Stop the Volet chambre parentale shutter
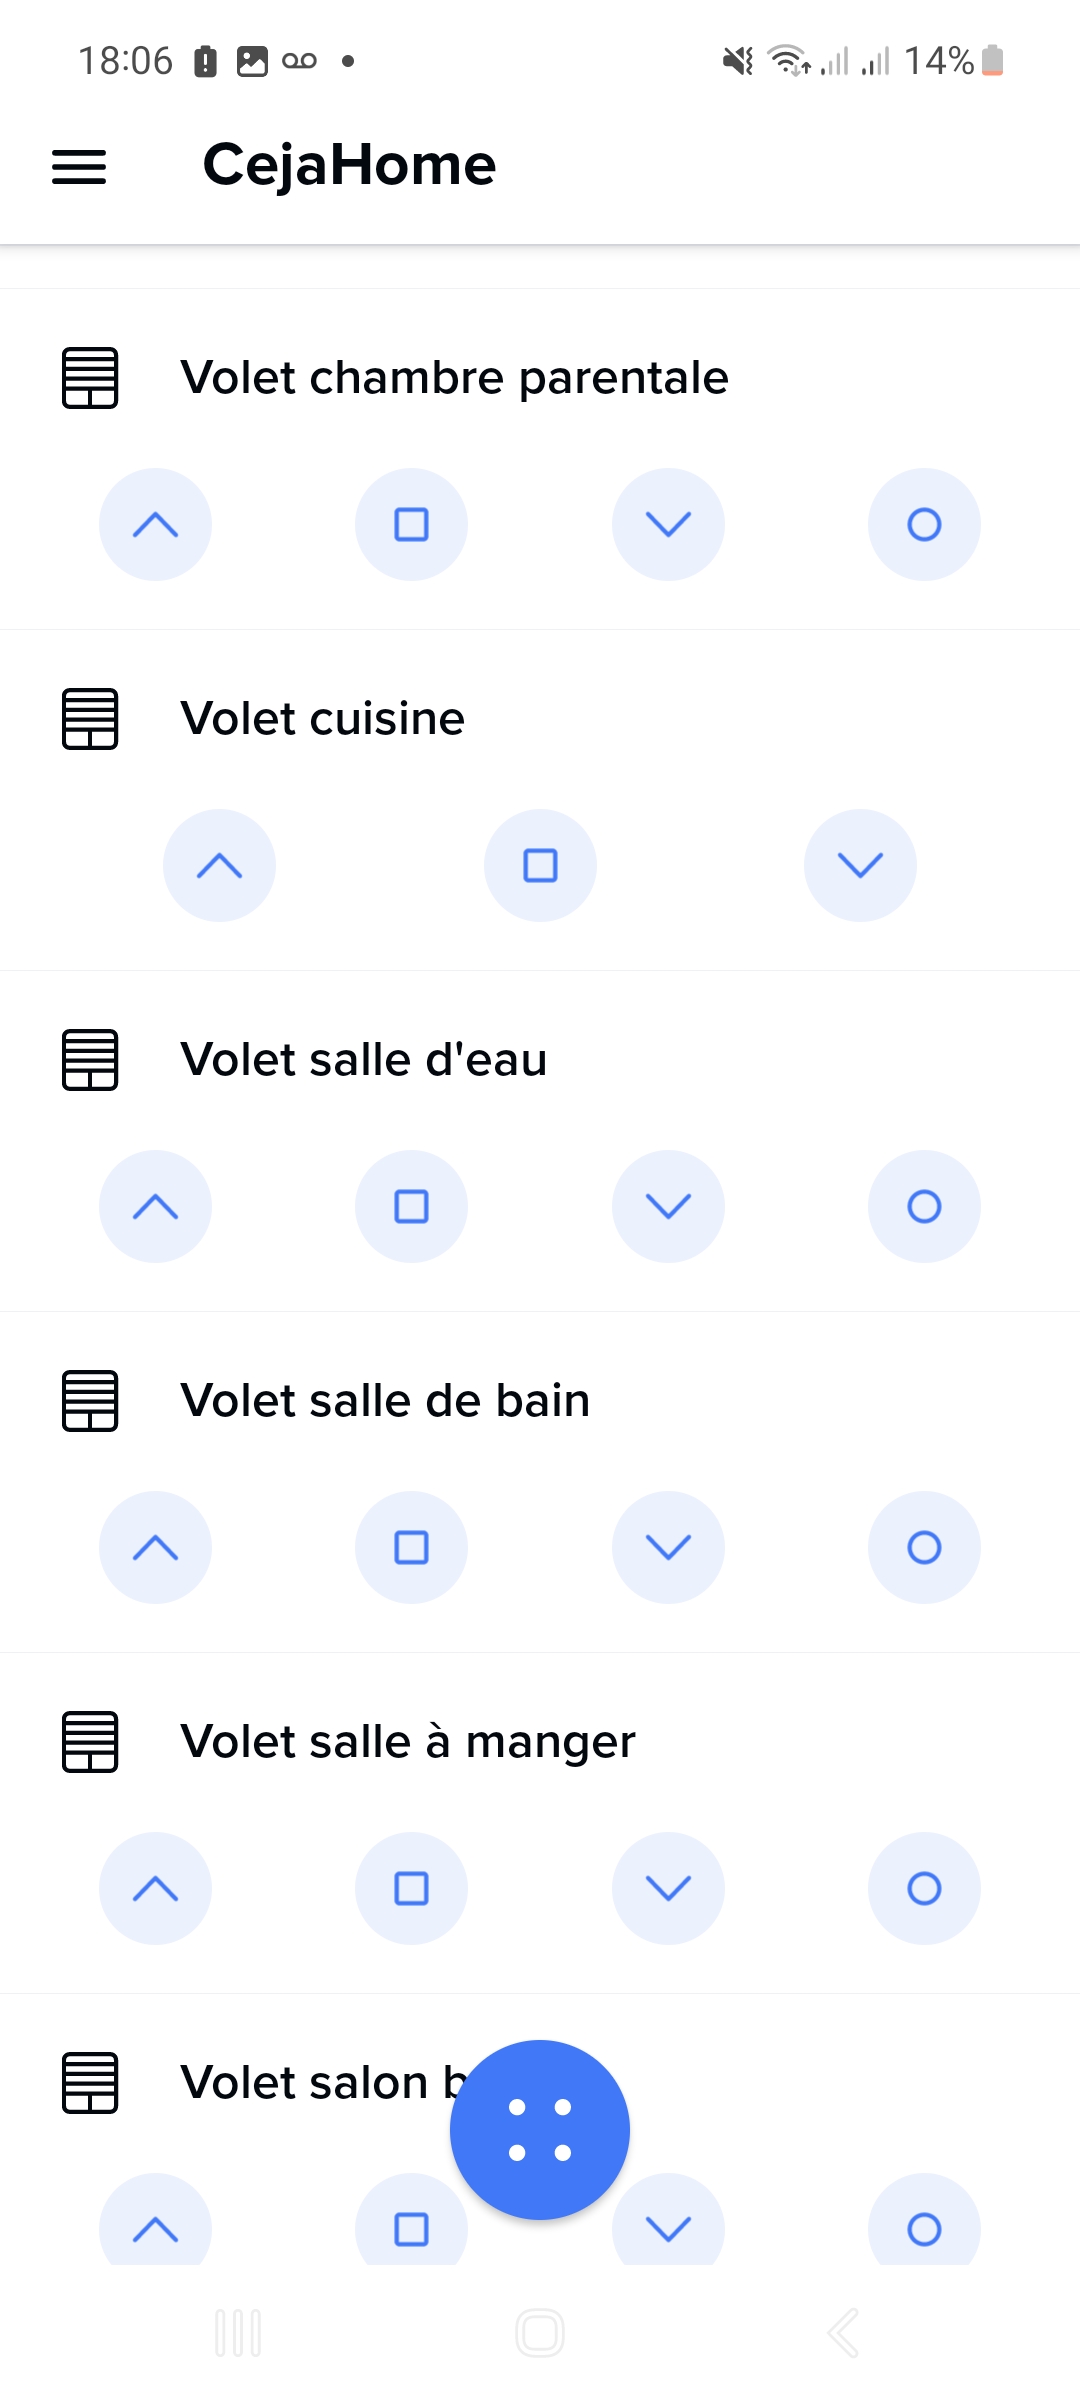This screenshot has width=1080, height=2400. pyautogui.click(x=411, y=524)
